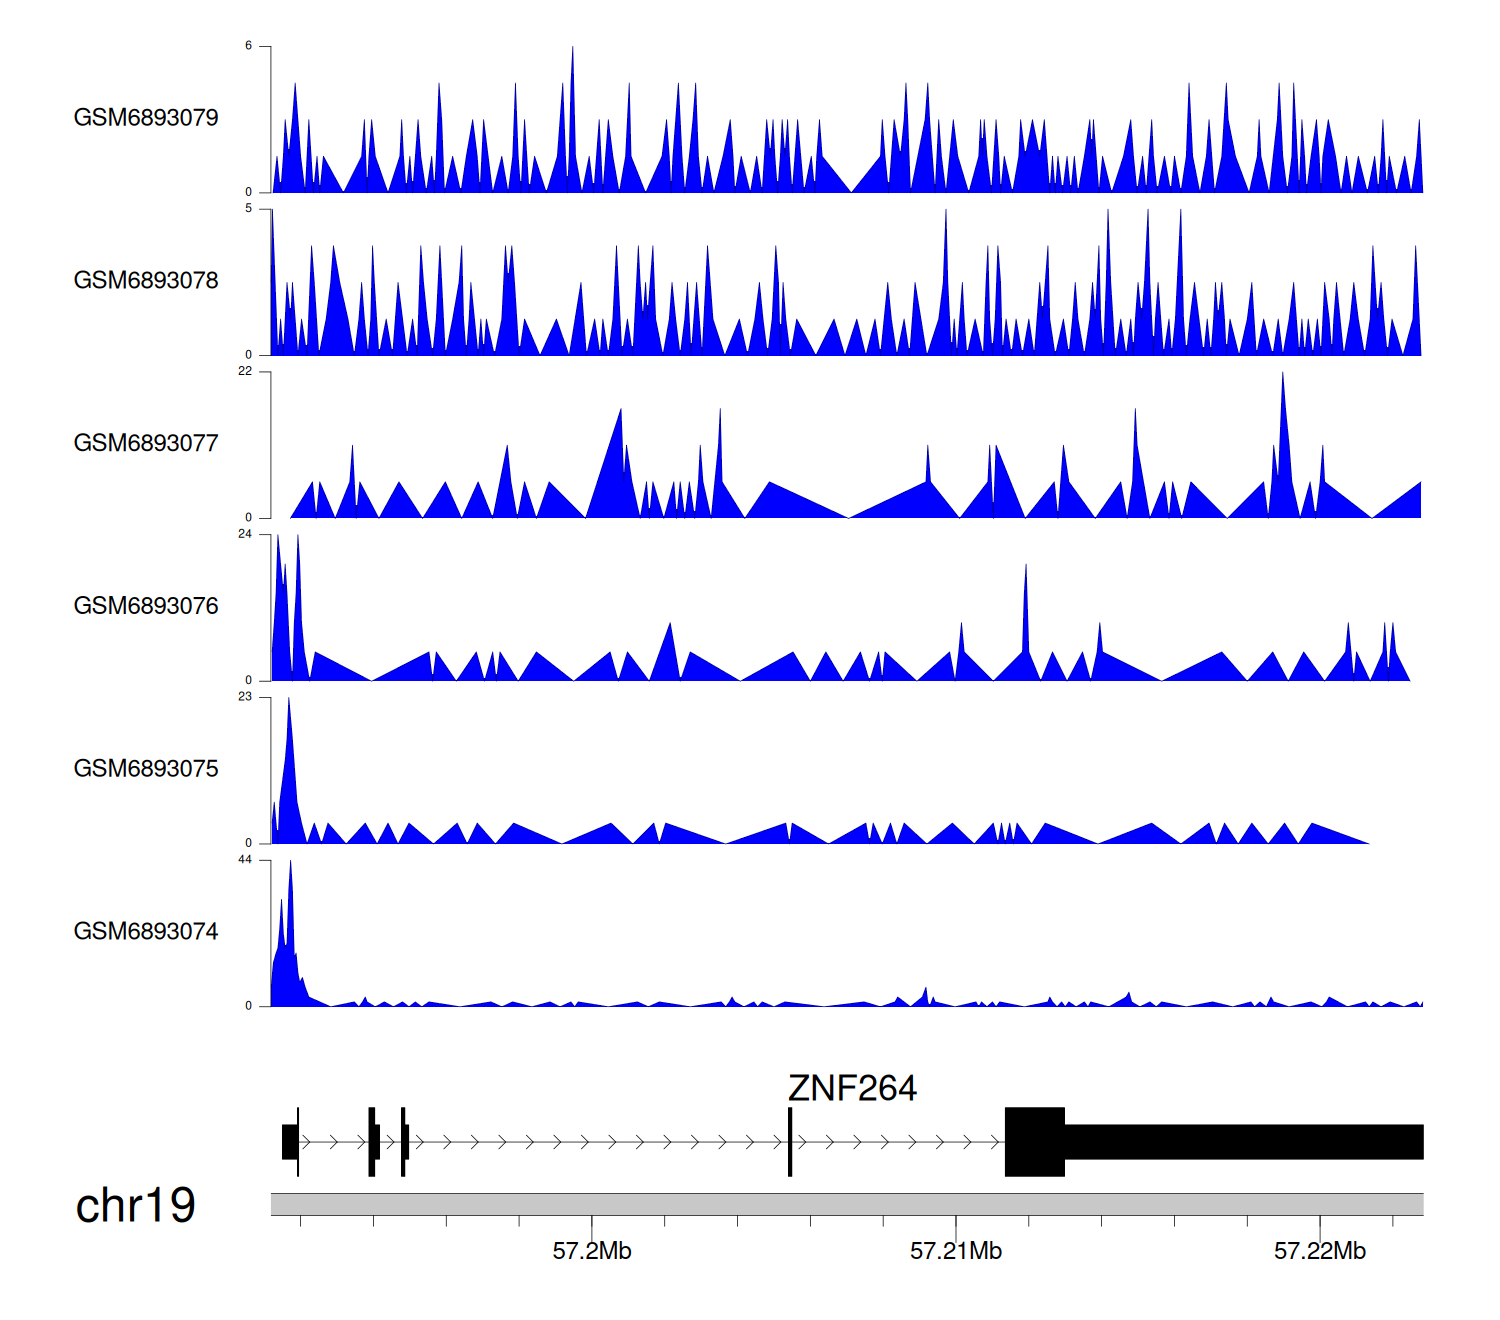Select the thin exon line below ZNF264 label

point(790,1142)
